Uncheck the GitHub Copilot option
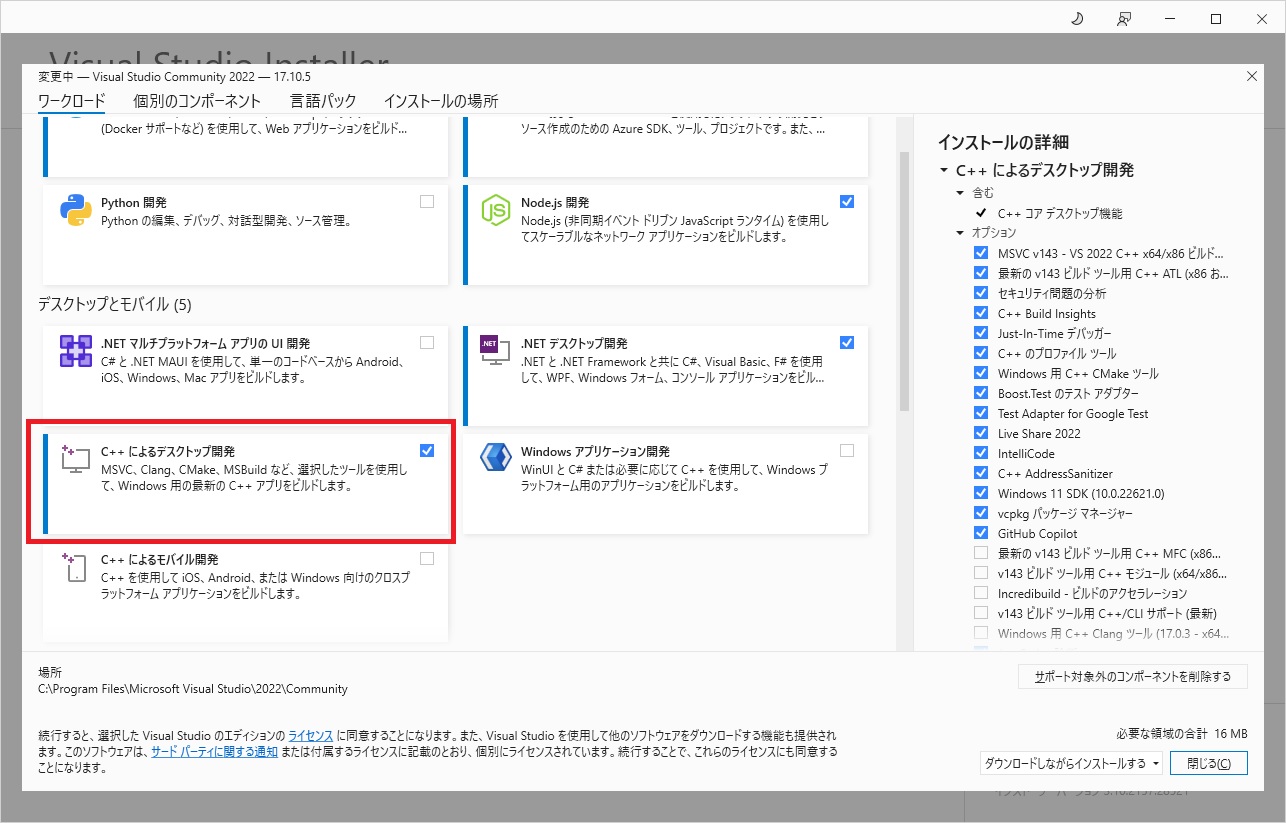The width and height of the screenshot is (1286, 823). [980, 533]
